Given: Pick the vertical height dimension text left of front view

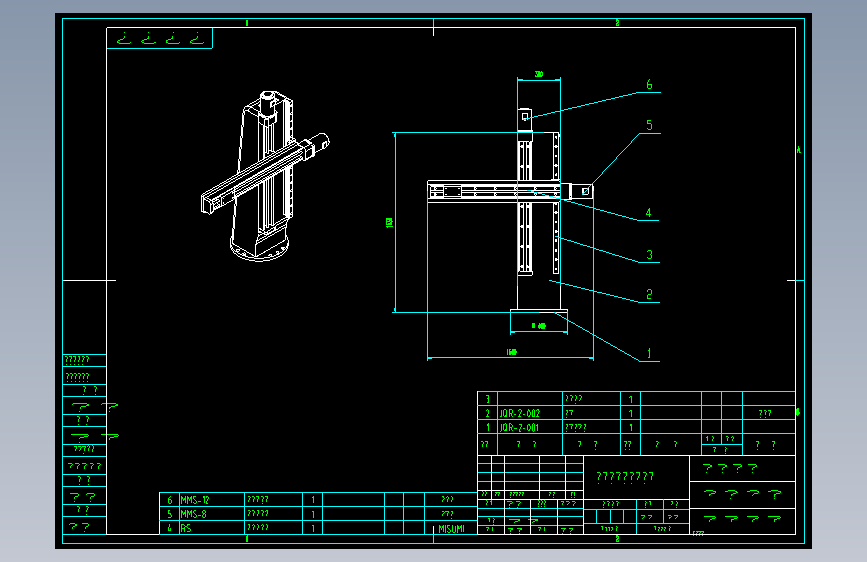Looking at the screenshot, I should (389, 222).
